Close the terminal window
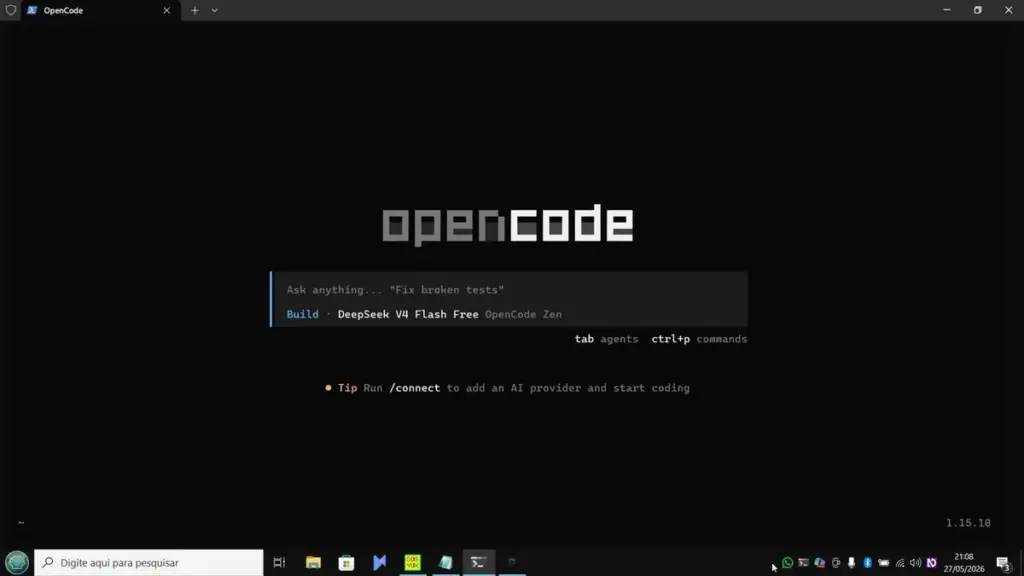 pyautogui.click(x=1008, y=10)
